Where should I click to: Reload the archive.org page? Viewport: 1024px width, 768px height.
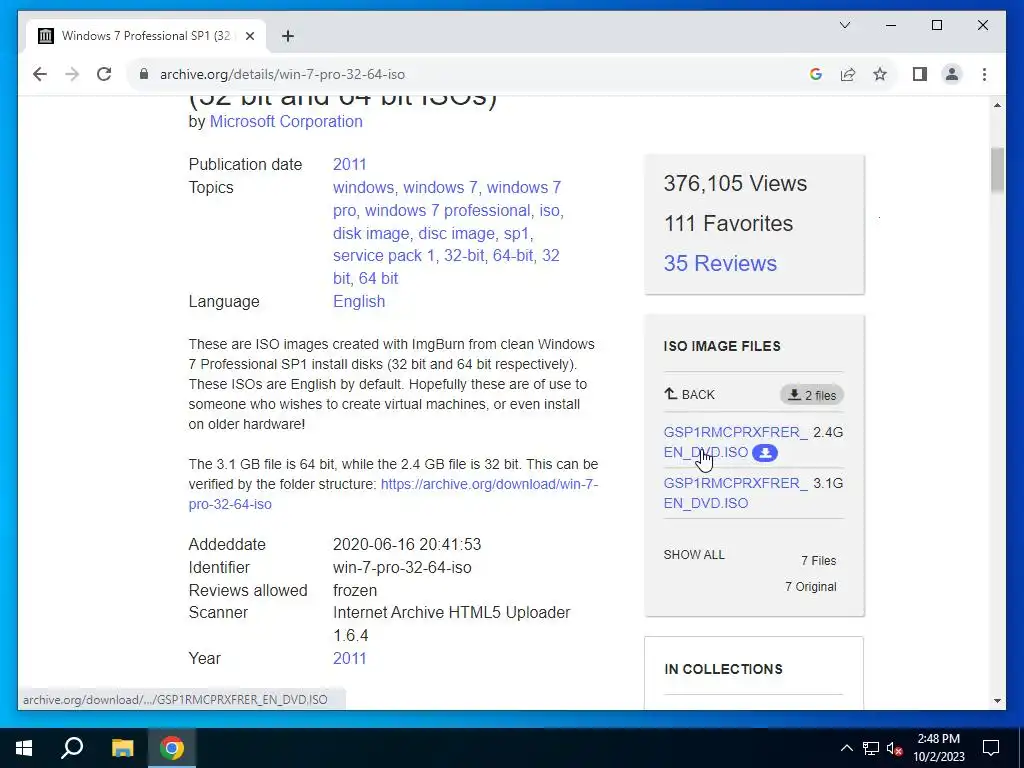point(104,74)
